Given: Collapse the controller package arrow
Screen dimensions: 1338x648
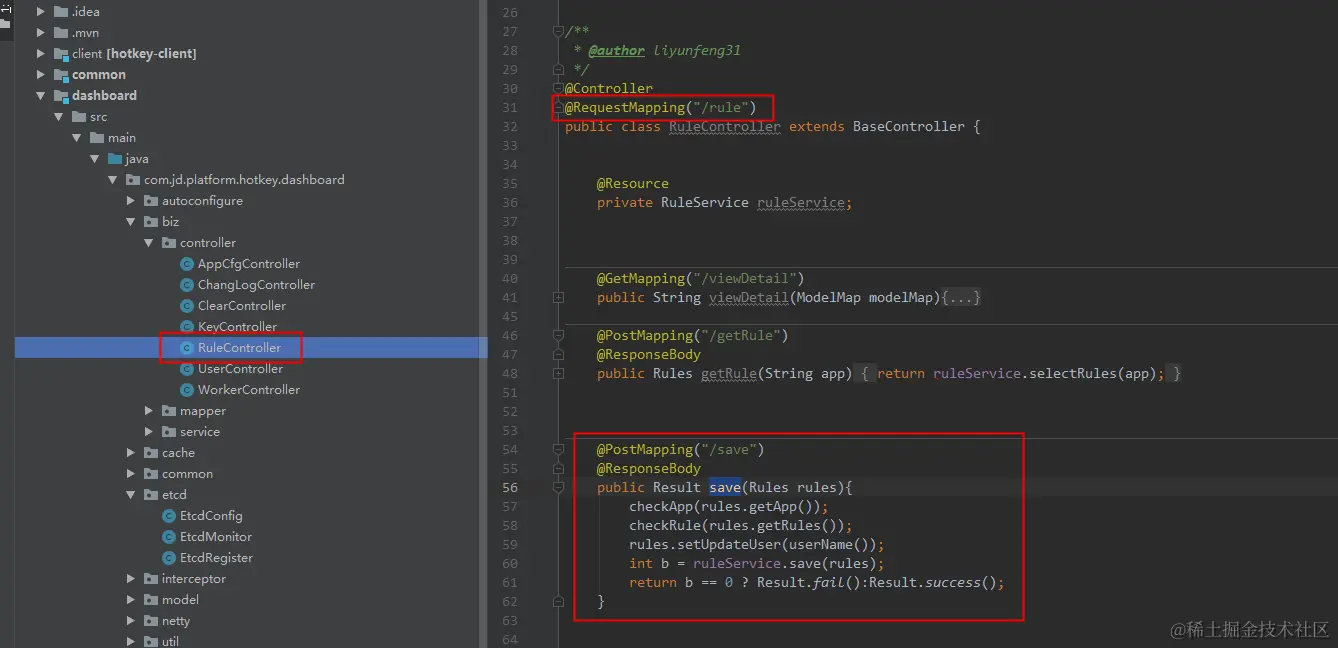Looking at the screenshot, I should (x=149, y=243).
